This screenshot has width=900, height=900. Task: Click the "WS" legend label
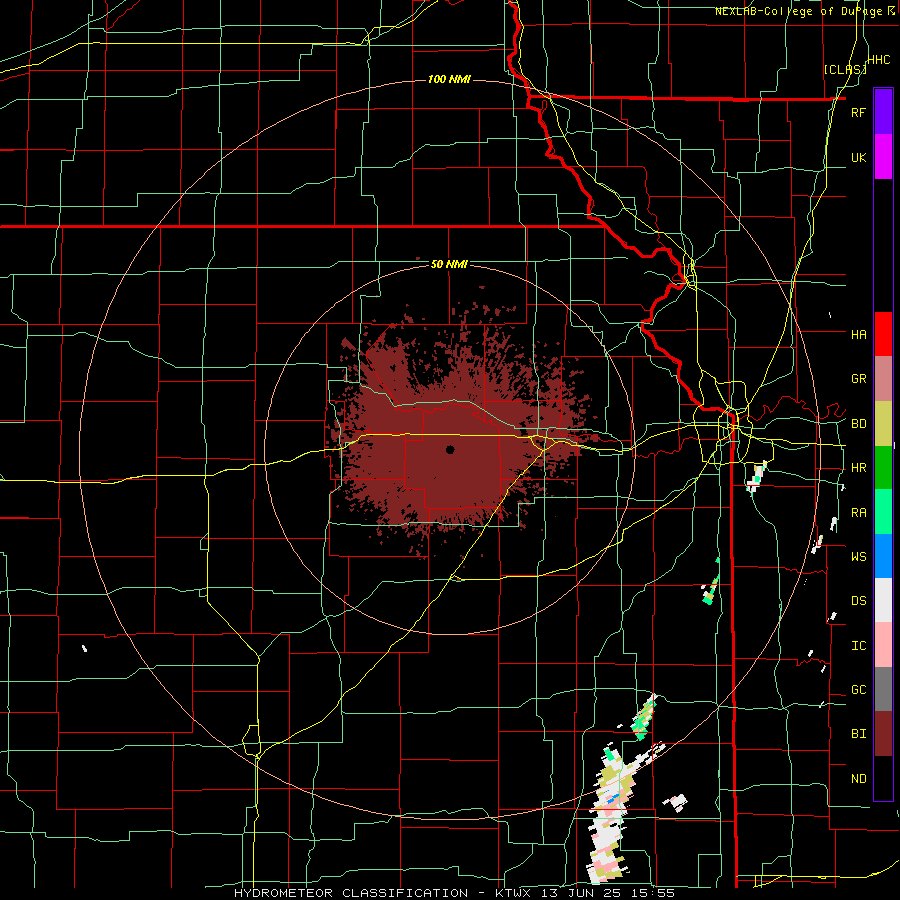(858, 557)
